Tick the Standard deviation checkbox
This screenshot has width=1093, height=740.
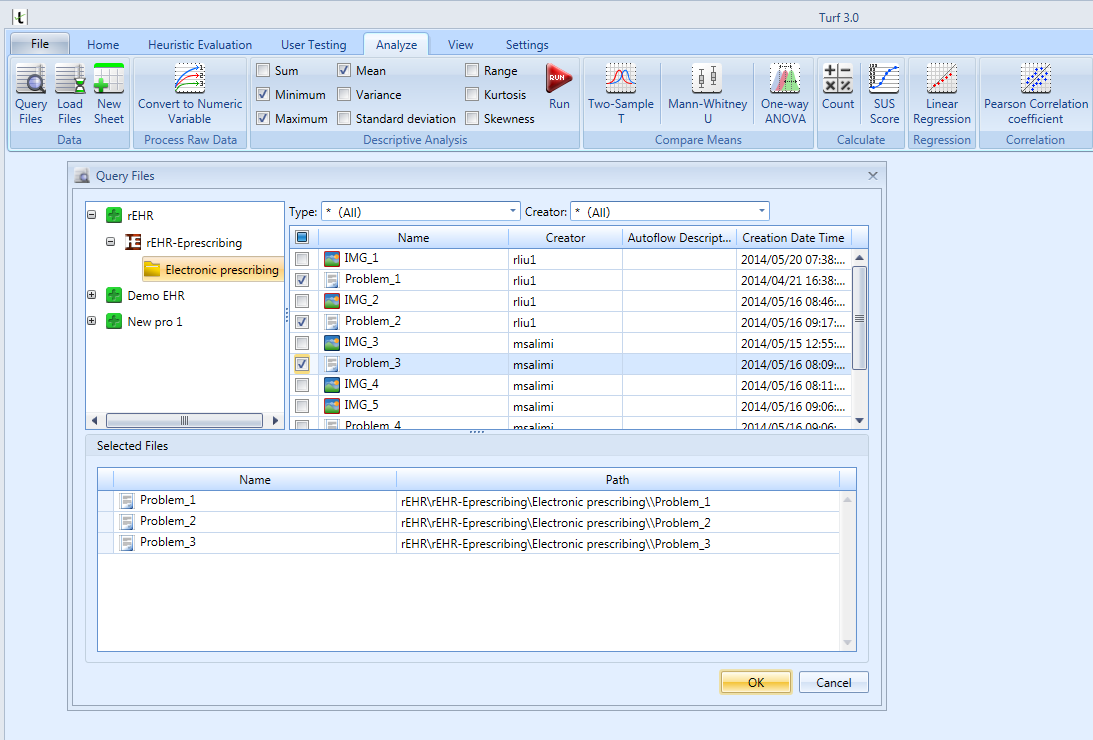[344, 118]
